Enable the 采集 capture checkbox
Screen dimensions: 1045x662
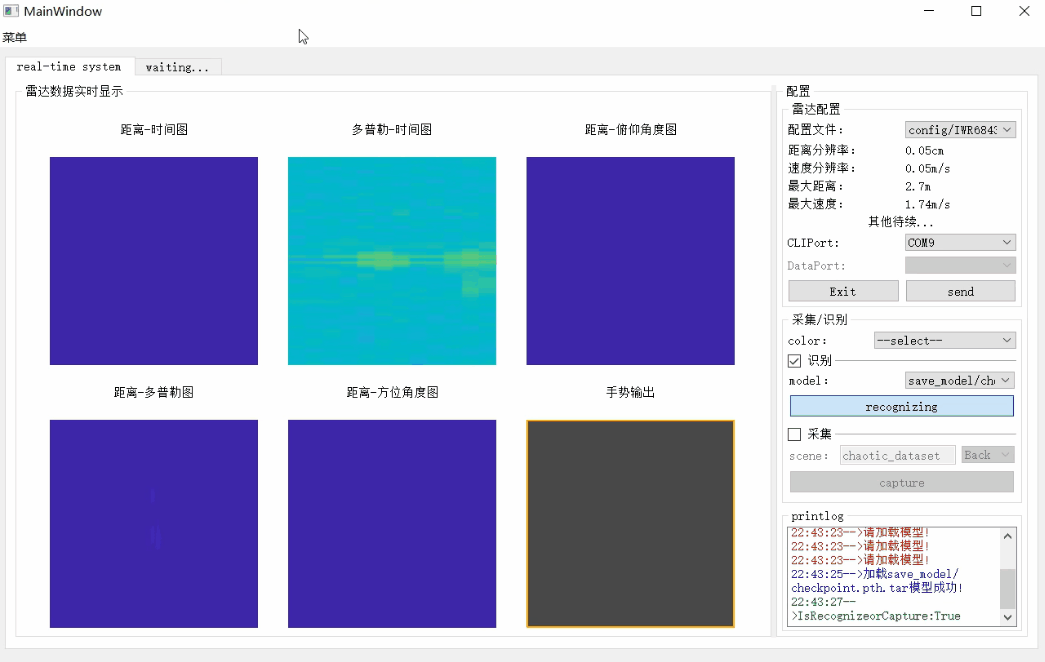pos(792,433)
